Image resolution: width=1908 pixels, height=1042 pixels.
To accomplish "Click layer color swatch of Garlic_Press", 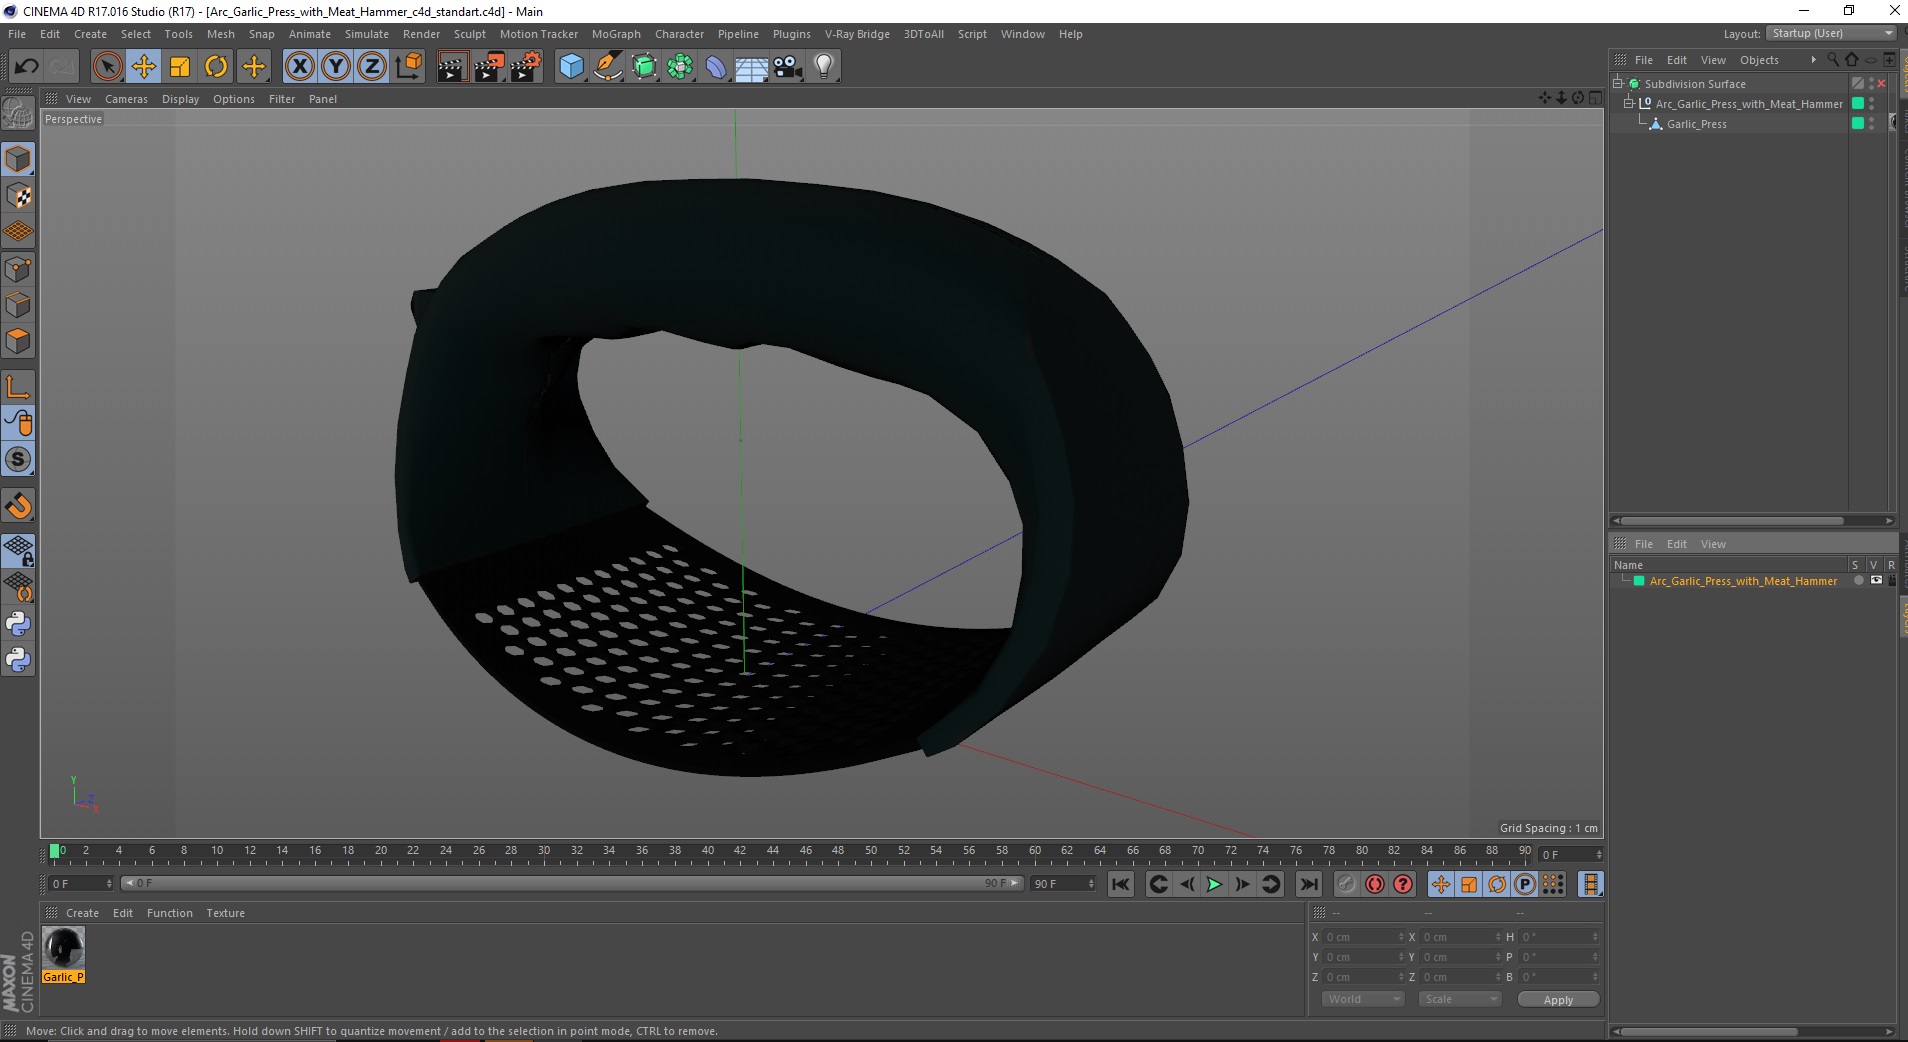I will (1858, 124).
